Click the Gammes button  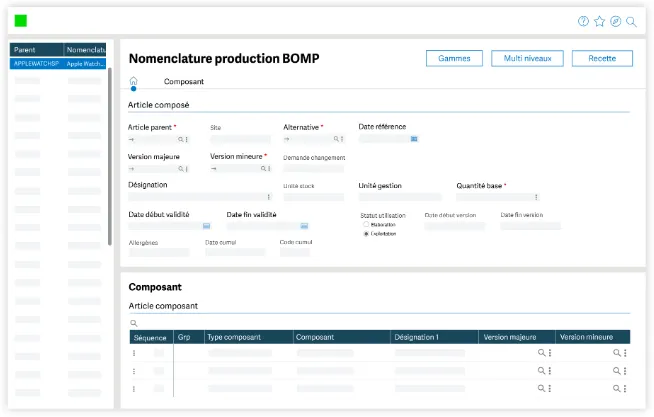tap(454, 58)
